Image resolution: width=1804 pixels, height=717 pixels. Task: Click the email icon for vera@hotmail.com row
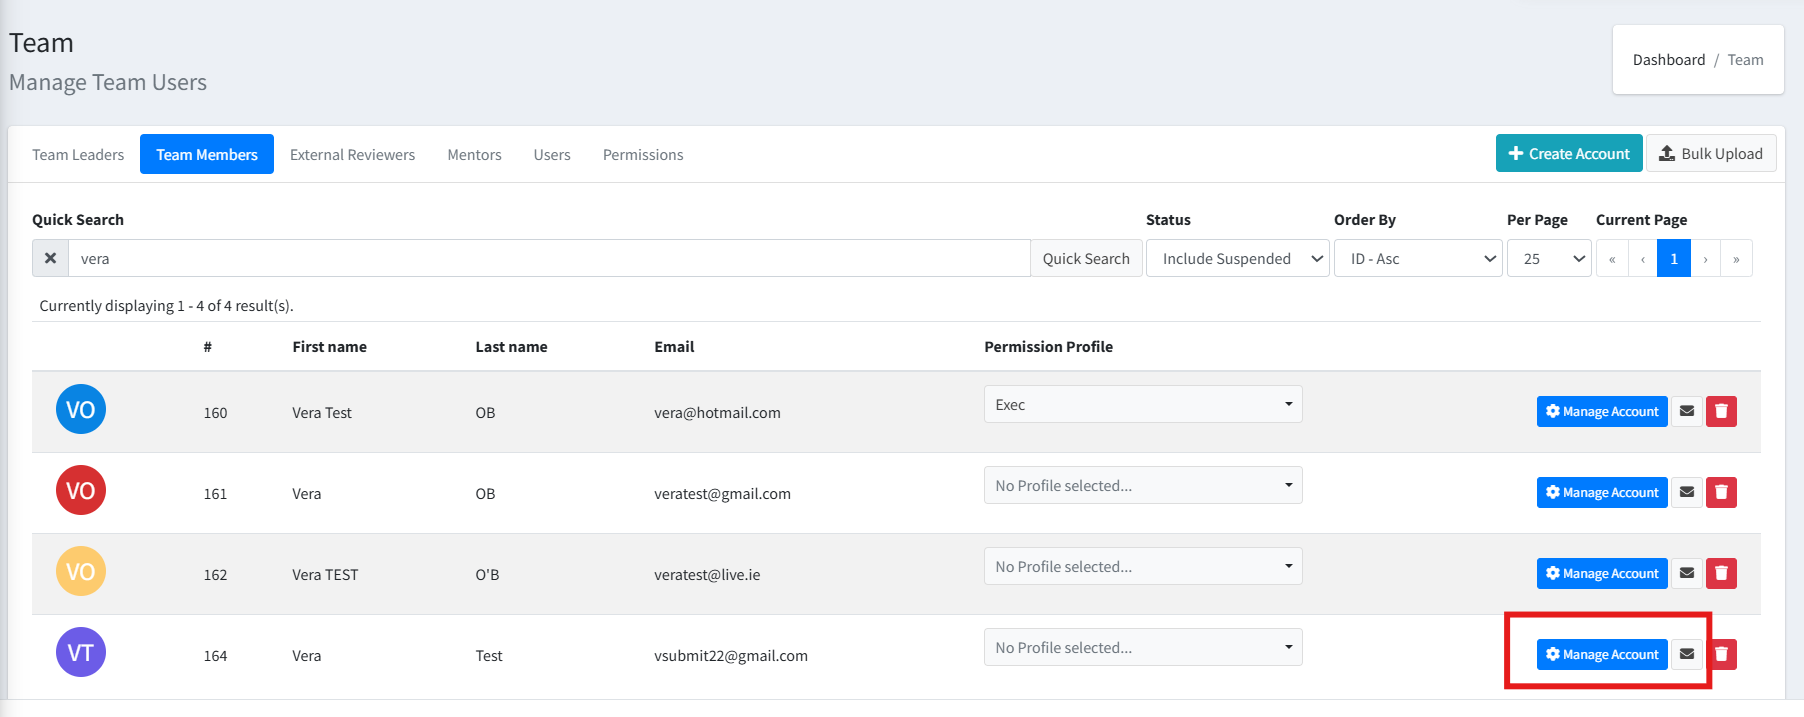point(1687,411)
